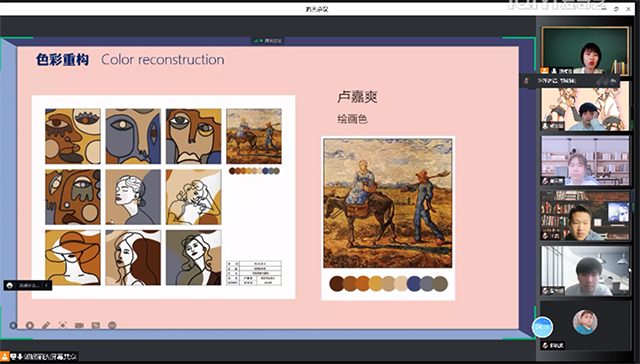Click the small info table on the artwork sheet
Screen dimensions: 640x364
click(x=254, y=273)
